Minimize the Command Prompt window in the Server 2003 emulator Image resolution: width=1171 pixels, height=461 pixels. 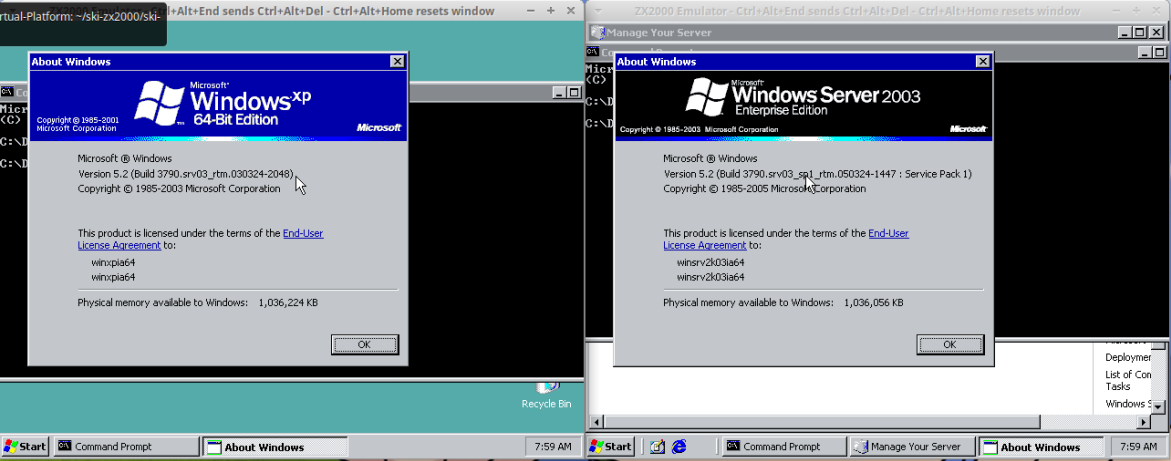tap(1145, 52)
